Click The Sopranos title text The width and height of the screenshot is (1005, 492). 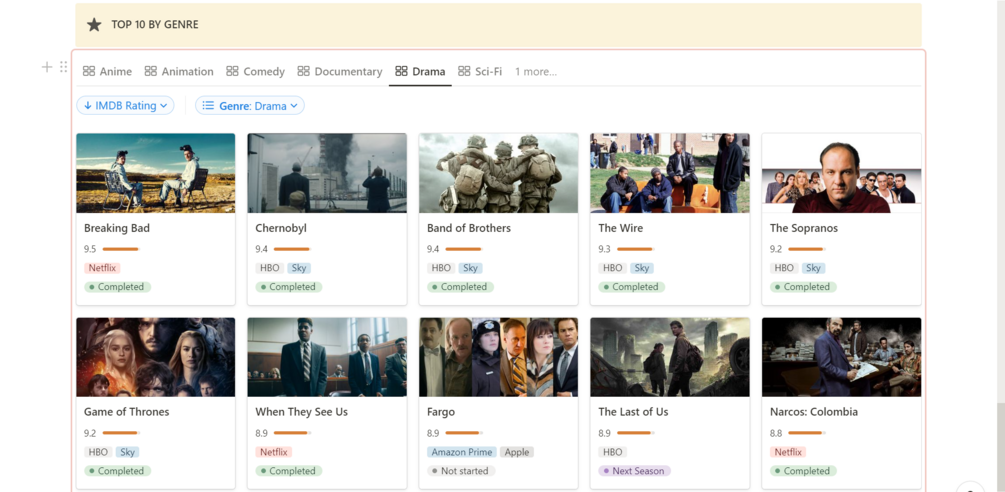(804, 228)
